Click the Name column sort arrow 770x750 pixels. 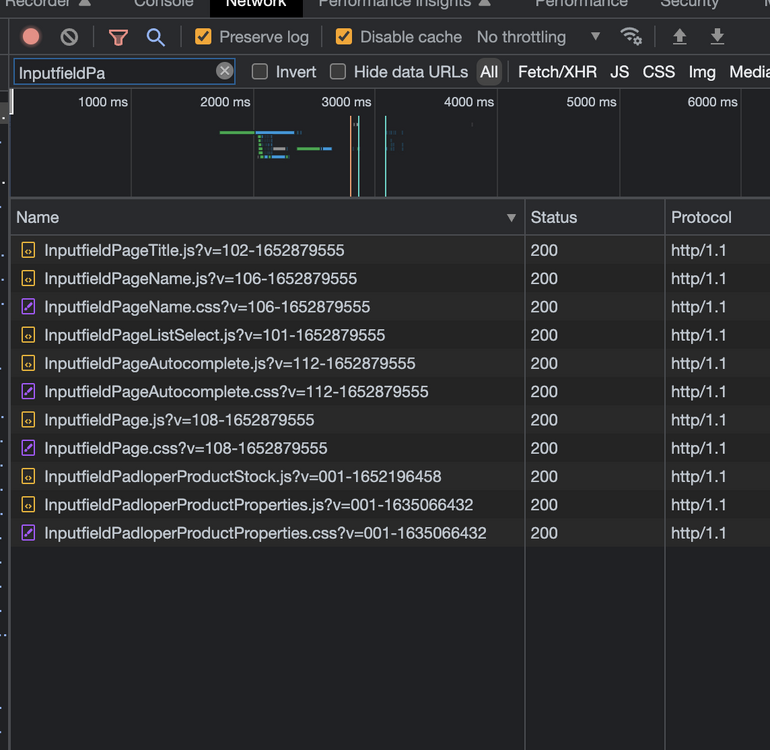click(x=511, y=218)
